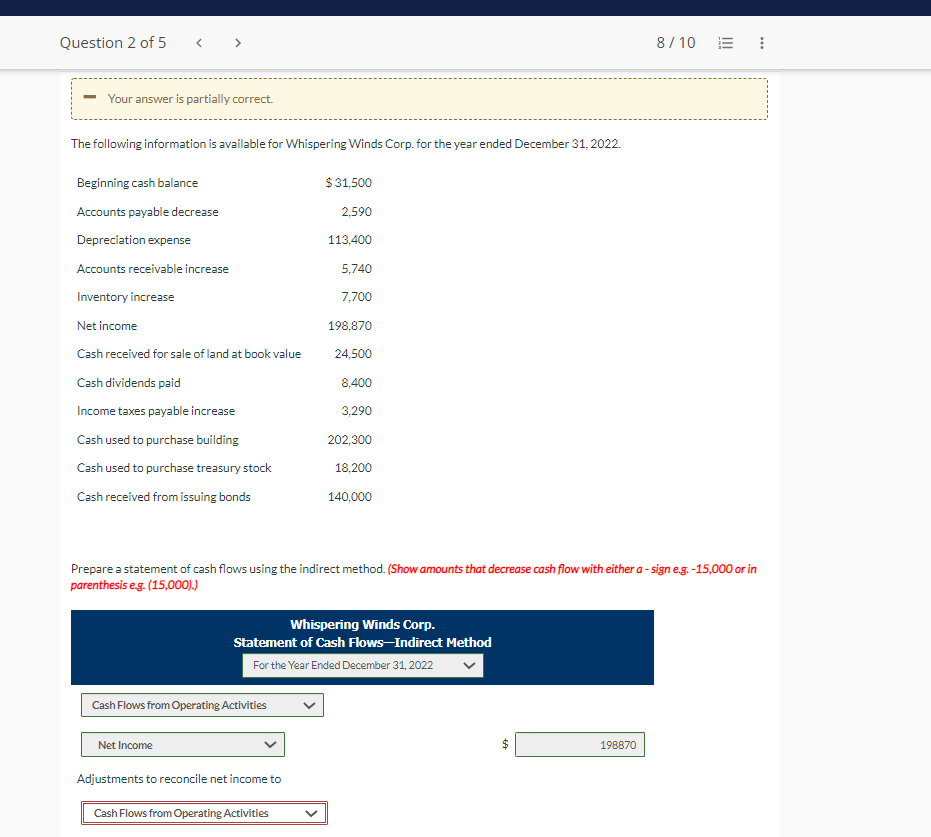Open the question list icon
This screenshot has width=931, height=837.
(x=726, y=43)
